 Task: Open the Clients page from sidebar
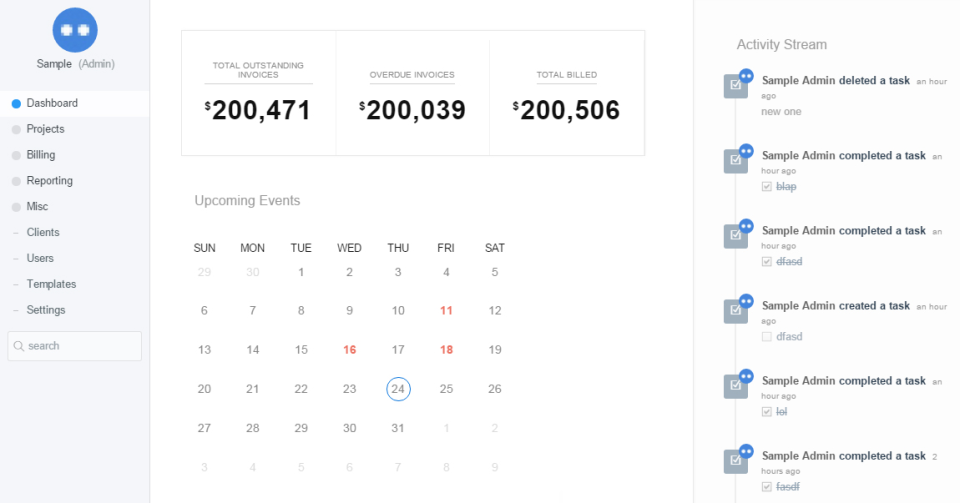pos(43,232)
